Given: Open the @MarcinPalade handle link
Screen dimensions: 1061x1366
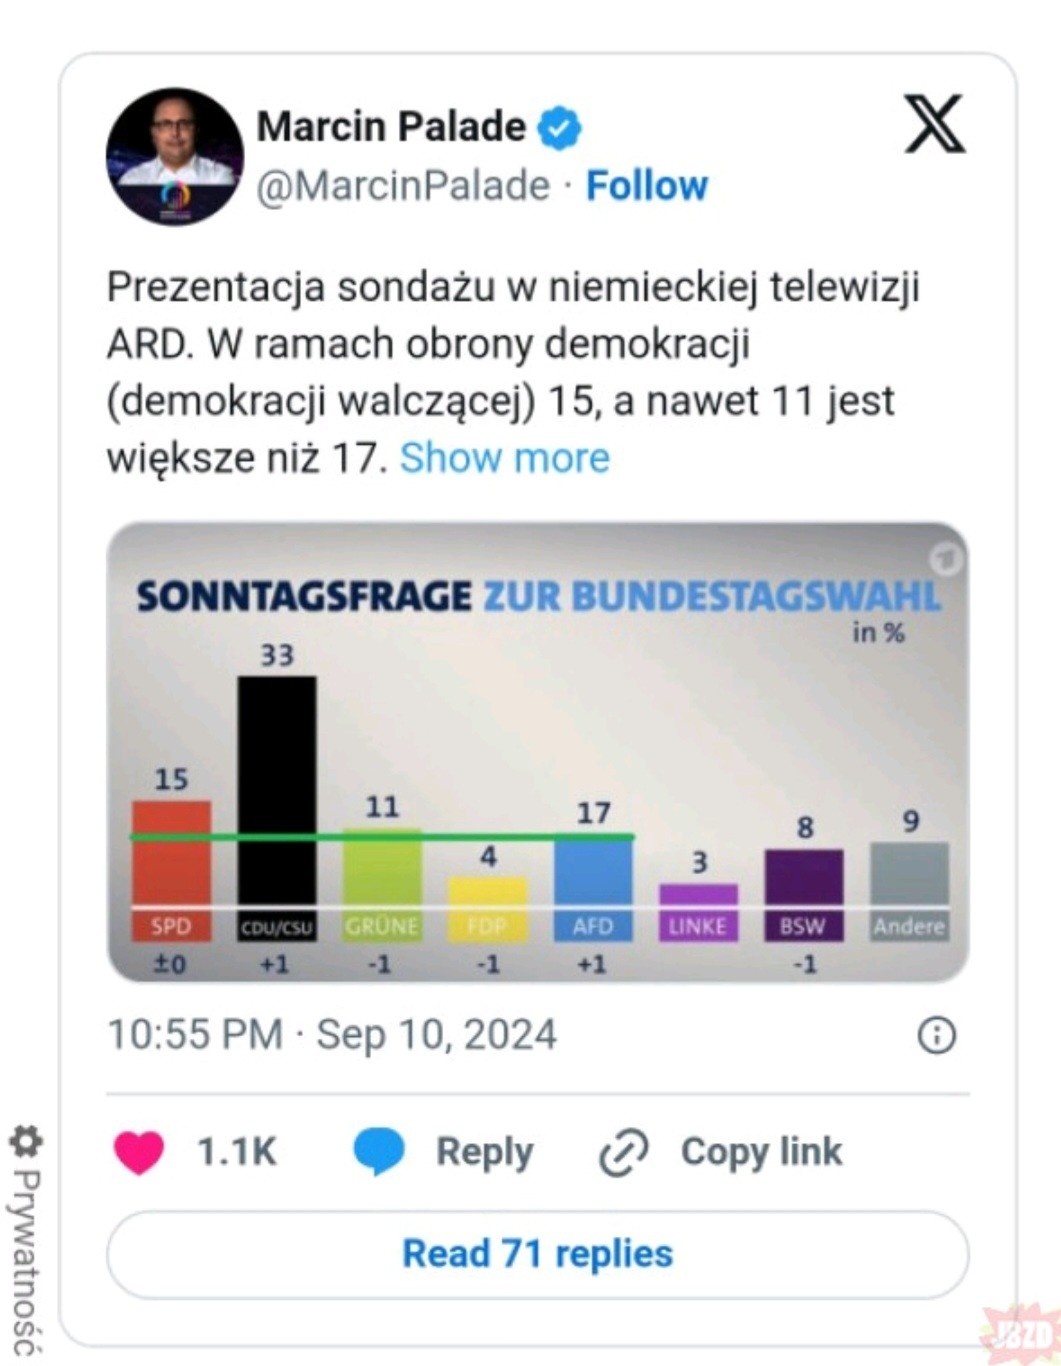Looking at the screenshot, I should tap(403, 186).
